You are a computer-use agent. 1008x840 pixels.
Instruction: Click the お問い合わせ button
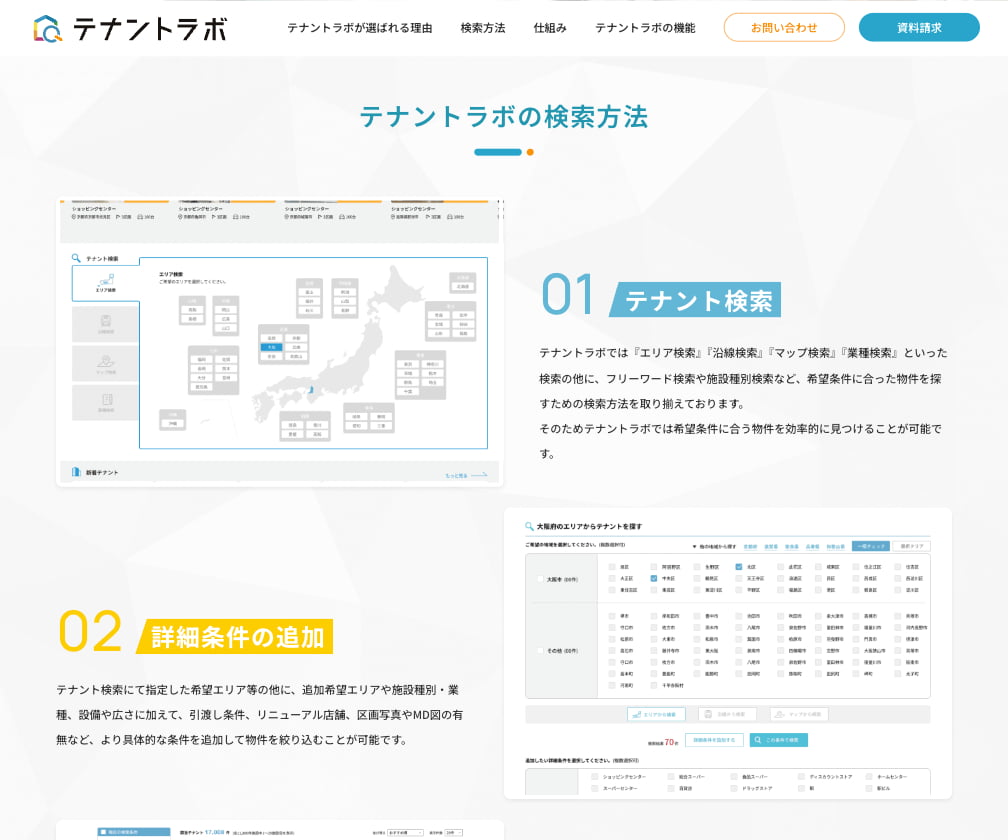click(783, 28)
